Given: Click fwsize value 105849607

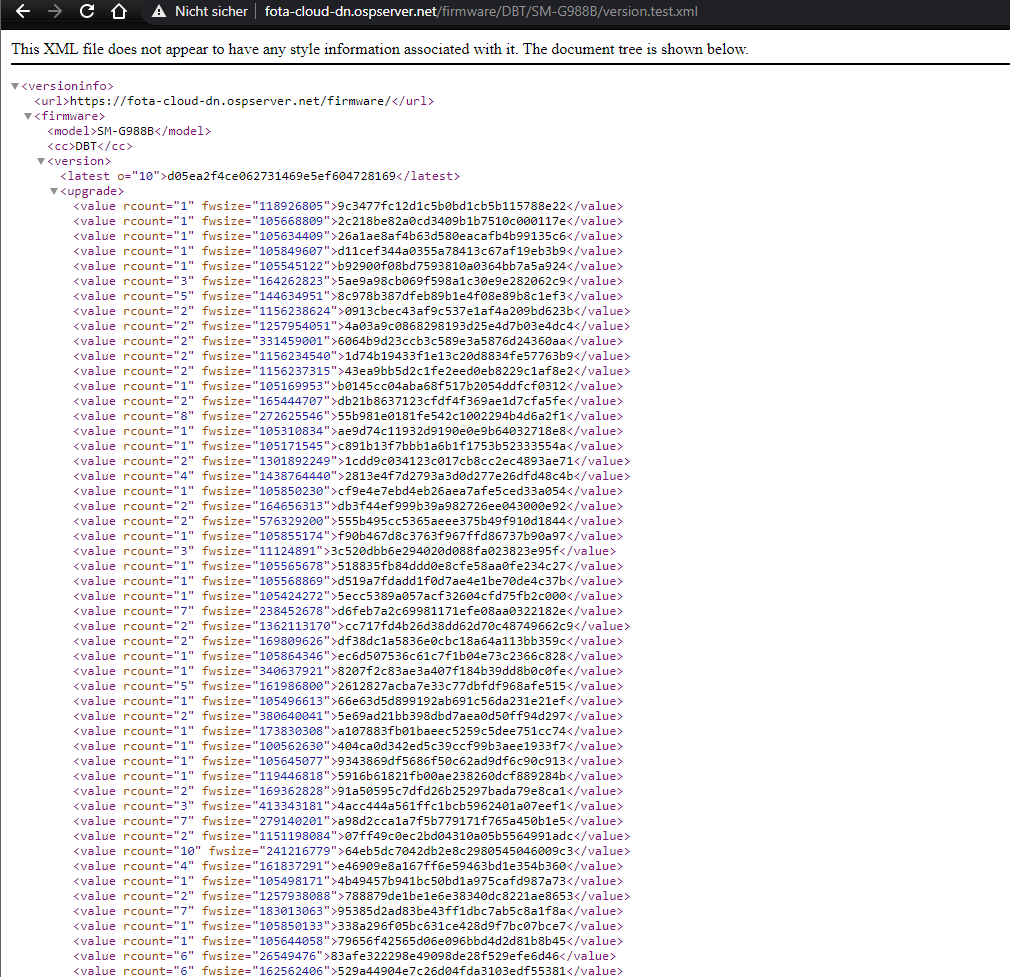Looking at the screenshot, I should [x=291, y=251].
